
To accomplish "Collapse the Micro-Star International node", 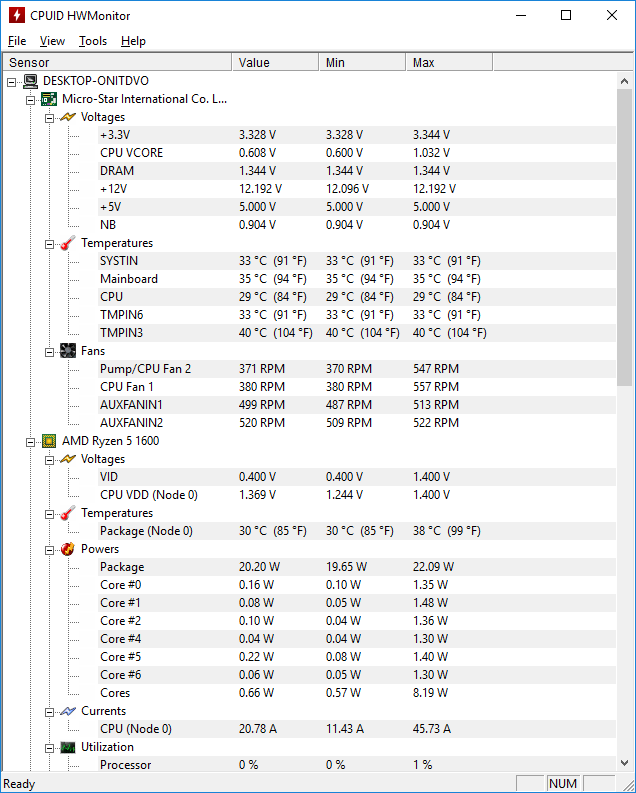I will pos(30,100).
